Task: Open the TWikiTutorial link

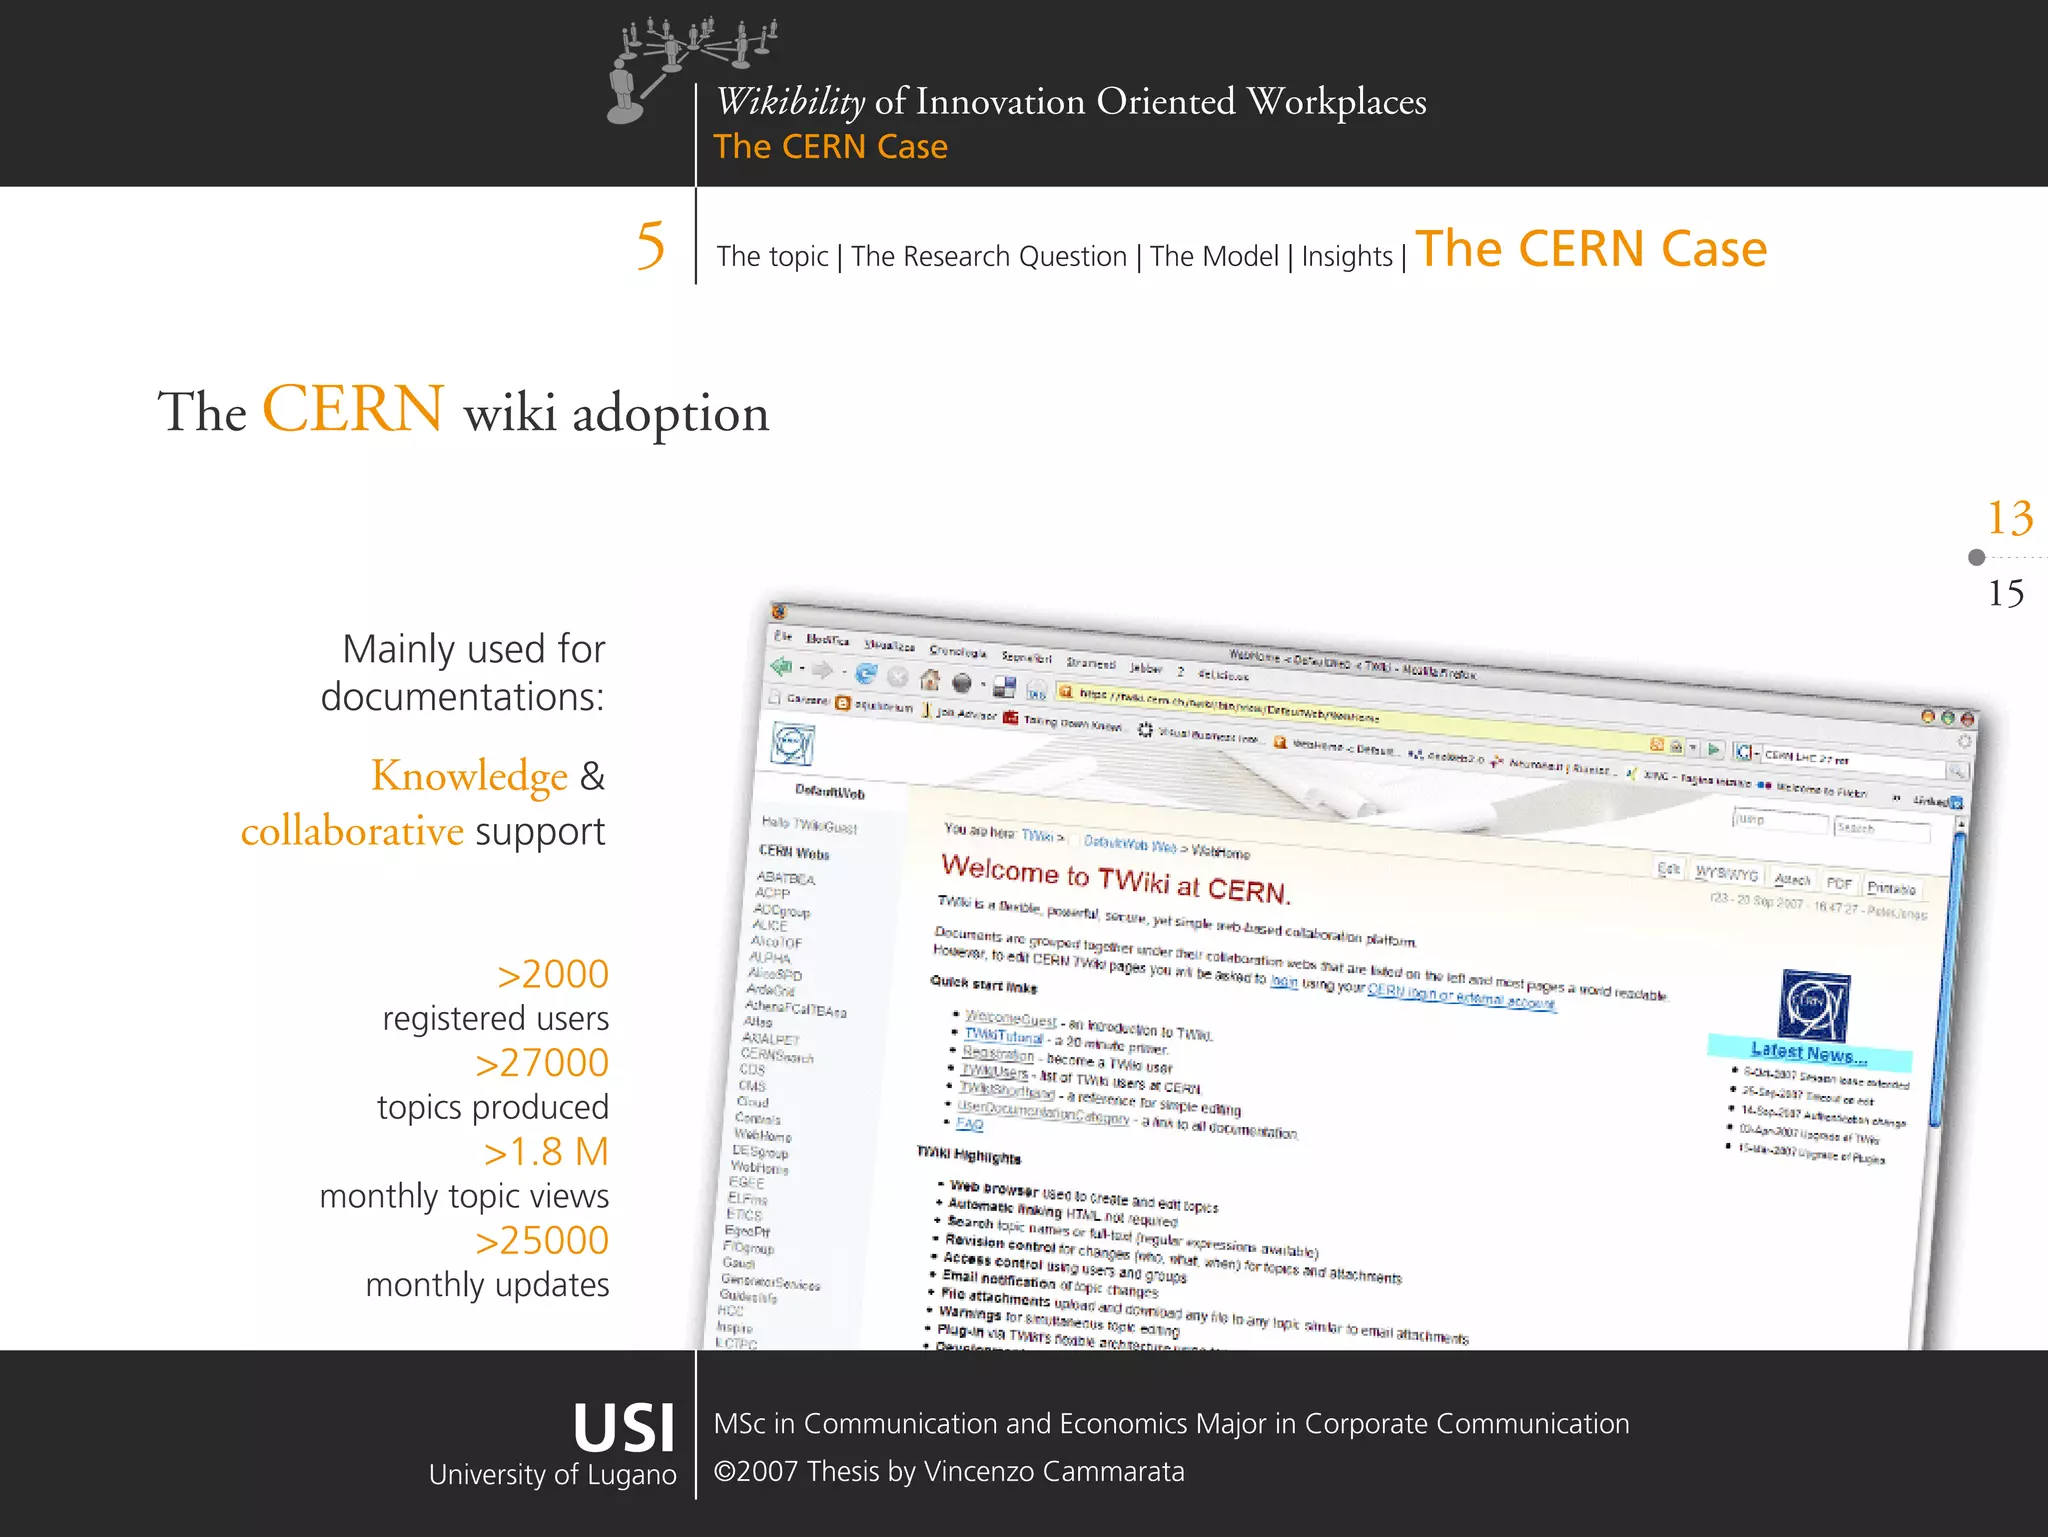Action: pyautogui.click(x=1003, y=1036)
